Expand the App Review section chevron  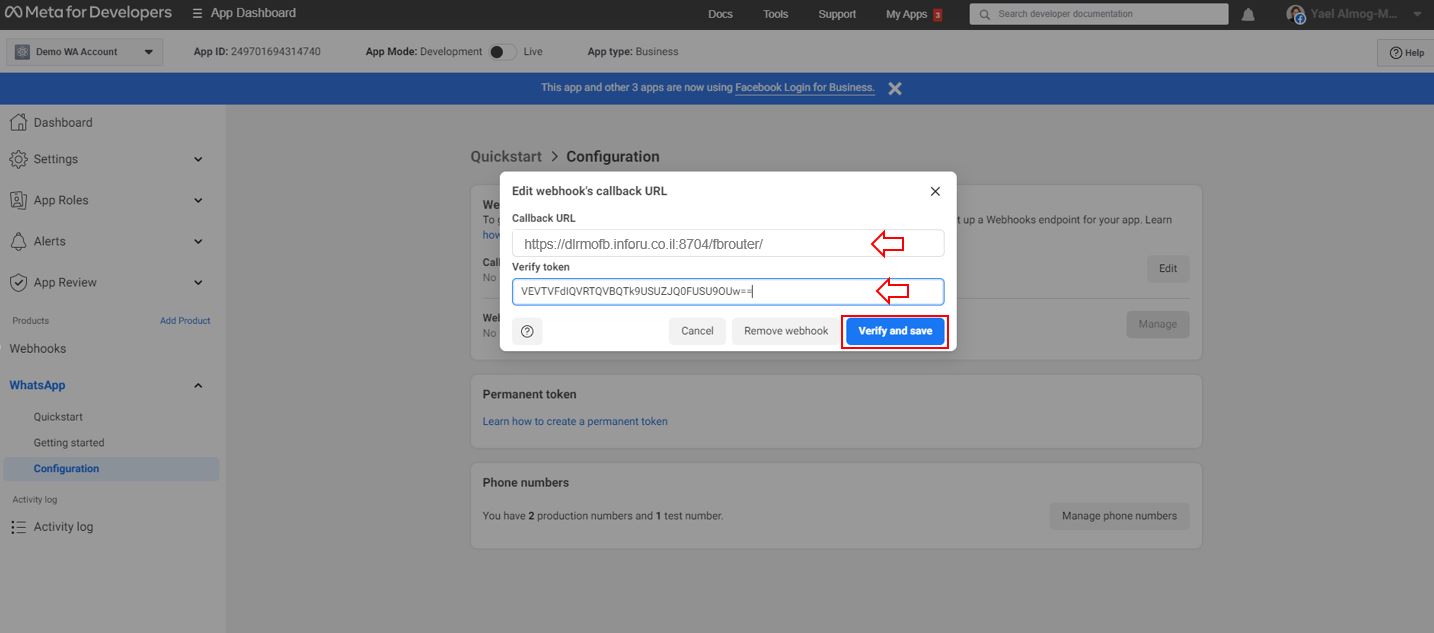[198, 282]
